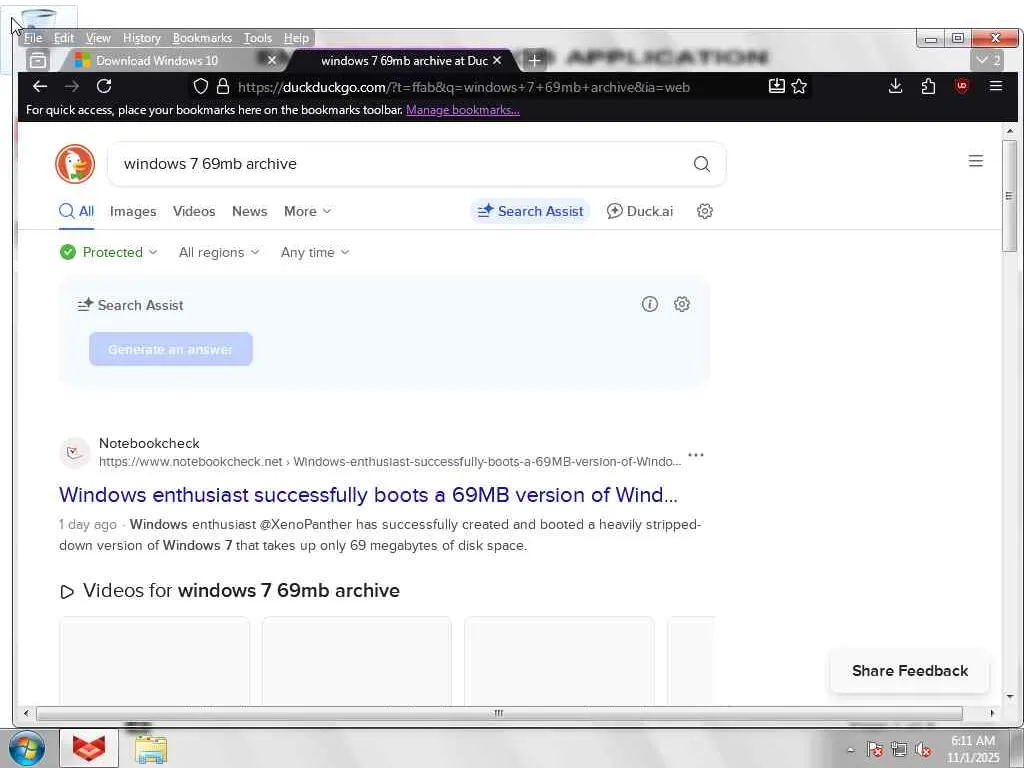This screenshot has width=1024, height=768.
Task: Open the History menu
Action: click(x=142, y=38)
